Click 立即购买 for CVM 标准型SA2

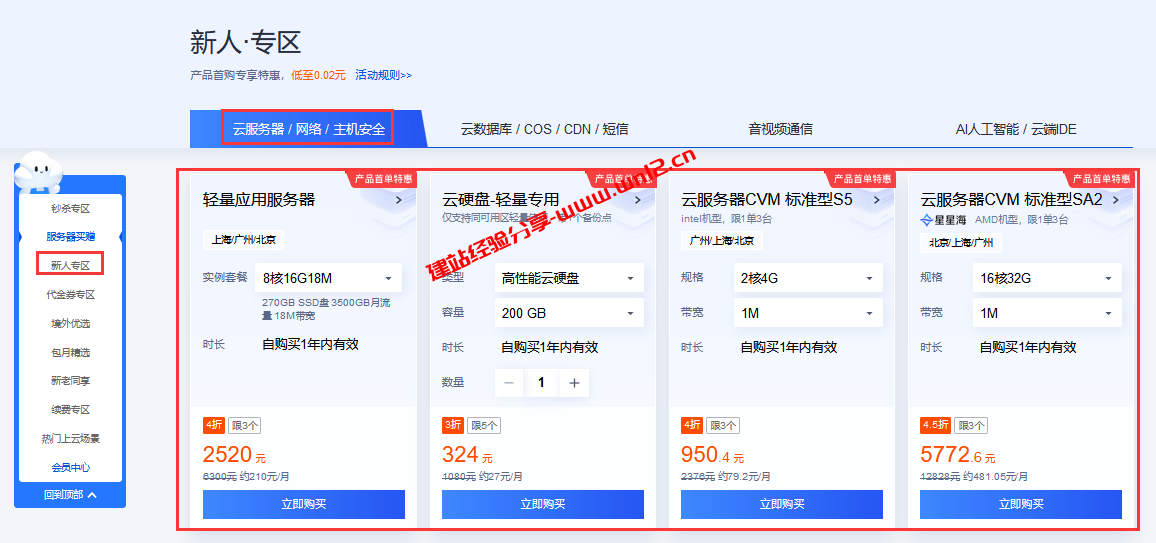click(x=1021, y=504)
